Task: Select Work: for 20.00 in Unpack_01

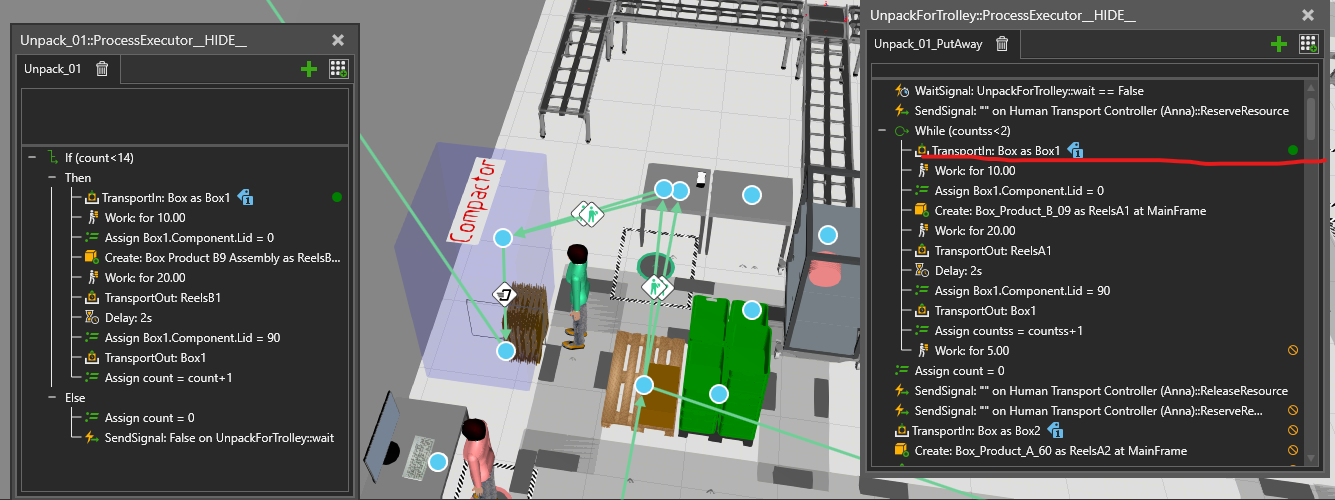Action: tap(145, 278)
